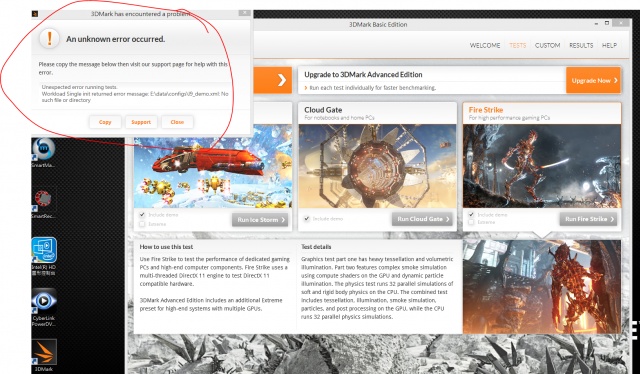Toggle Include demo for Ice Storm
The height and width of the screenshot is (374, 640).
[142, 215]
